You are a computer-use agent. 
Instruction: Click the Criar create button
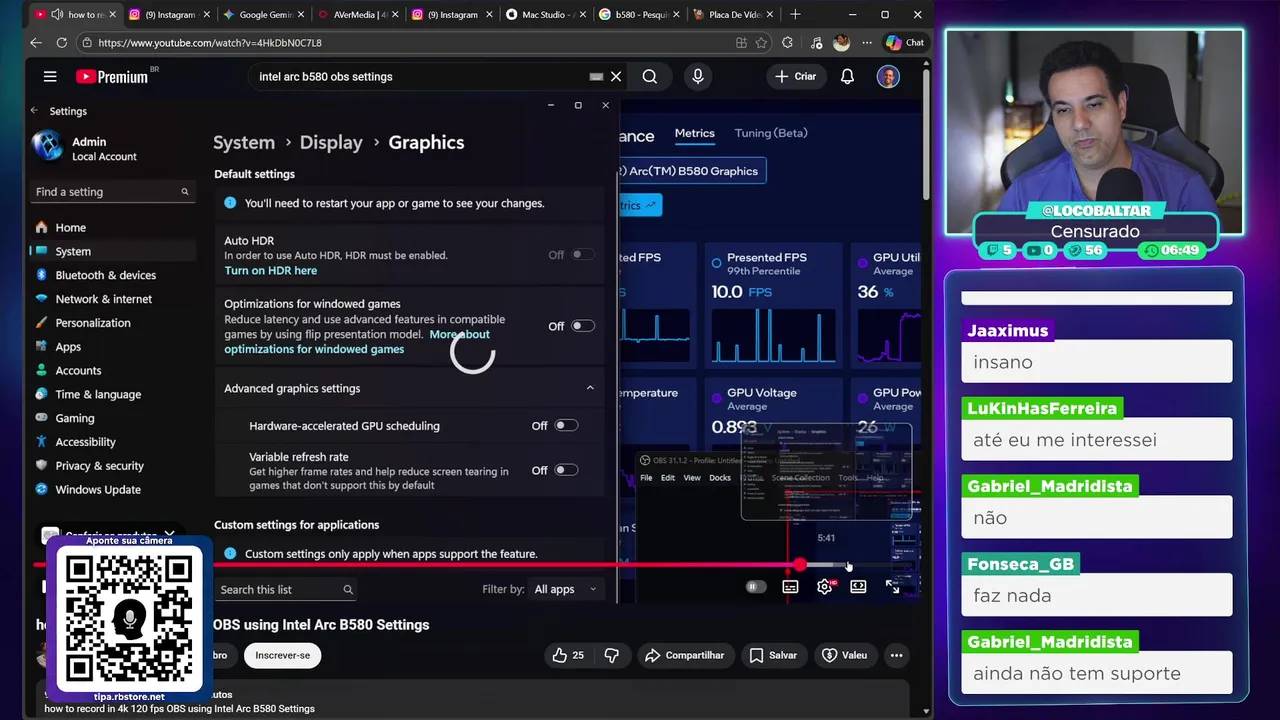pyautogui.click(x=796, y=76)
